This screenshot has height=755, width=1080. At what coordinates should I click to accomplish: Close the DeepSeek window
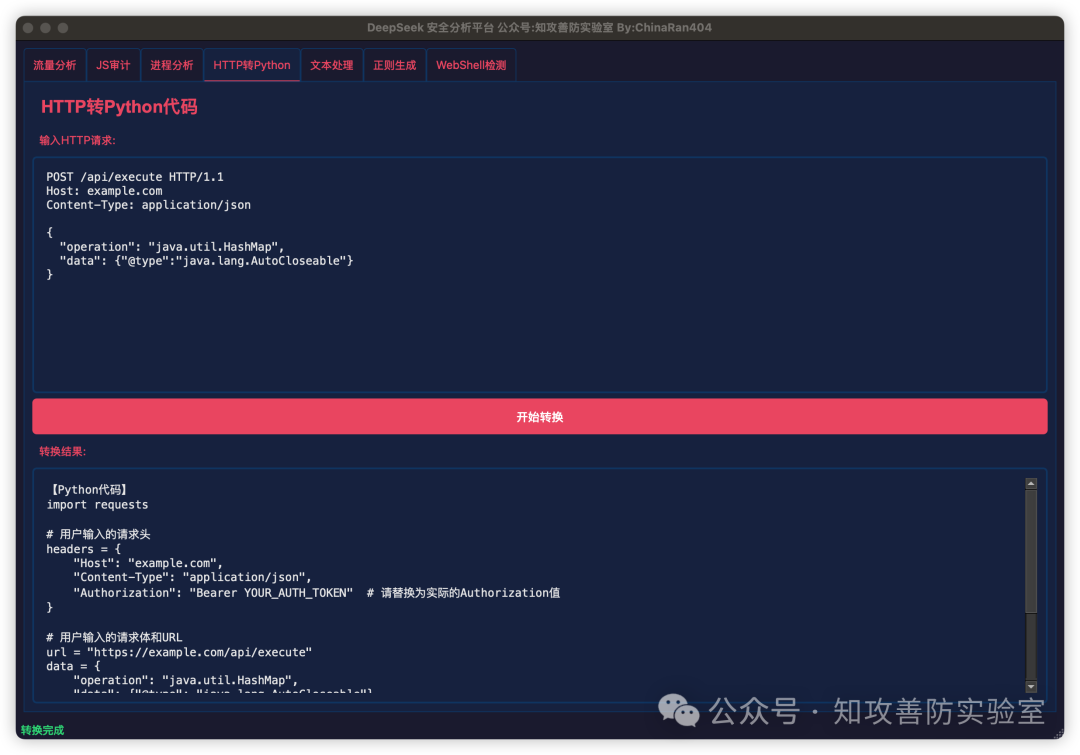pos(28,28)
